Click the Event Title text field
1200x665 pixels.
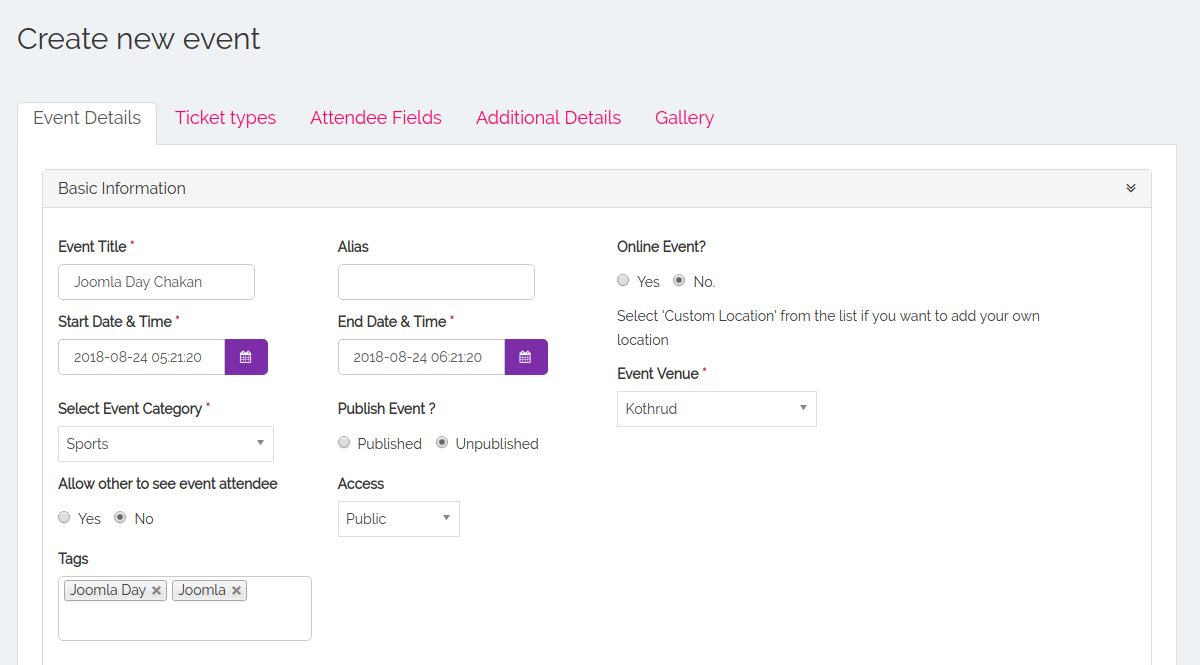(156, 282)
